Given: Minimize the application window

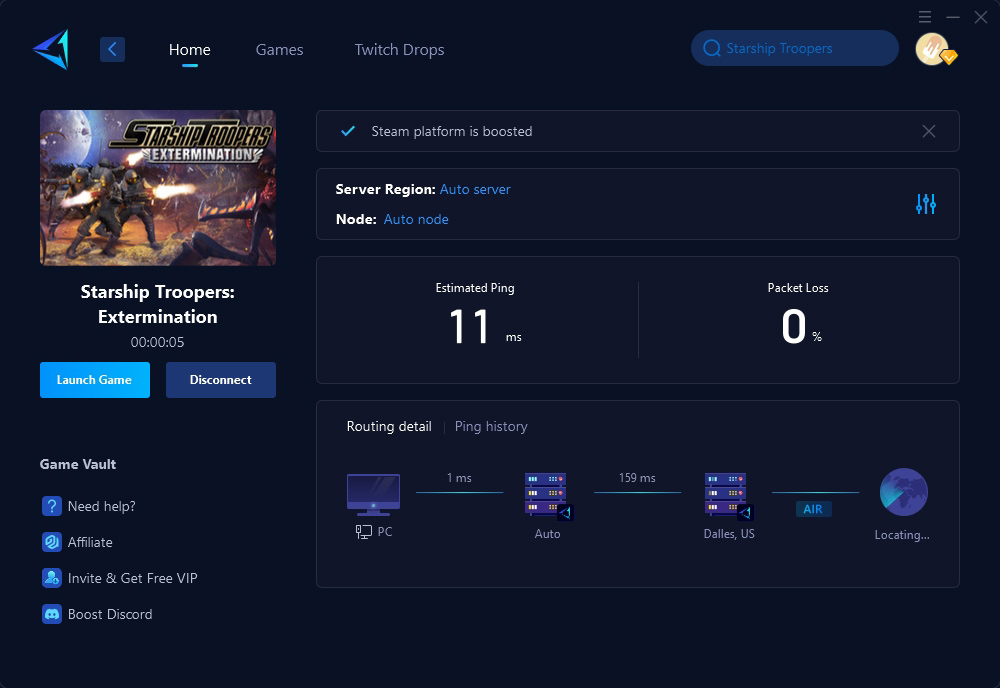Looking at the screenshot, I should click(x=953, y=17).
